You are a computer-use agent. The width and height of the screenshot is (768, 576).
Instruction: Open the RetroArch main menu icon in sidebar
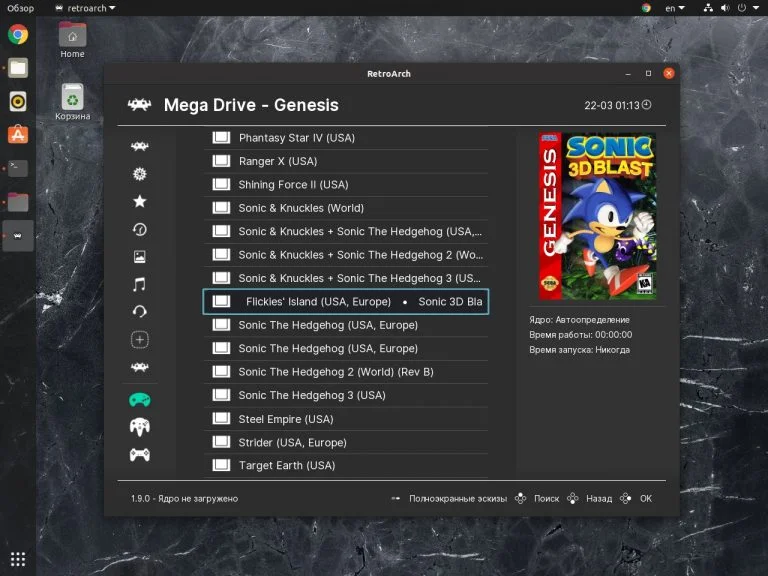[140, 146]
